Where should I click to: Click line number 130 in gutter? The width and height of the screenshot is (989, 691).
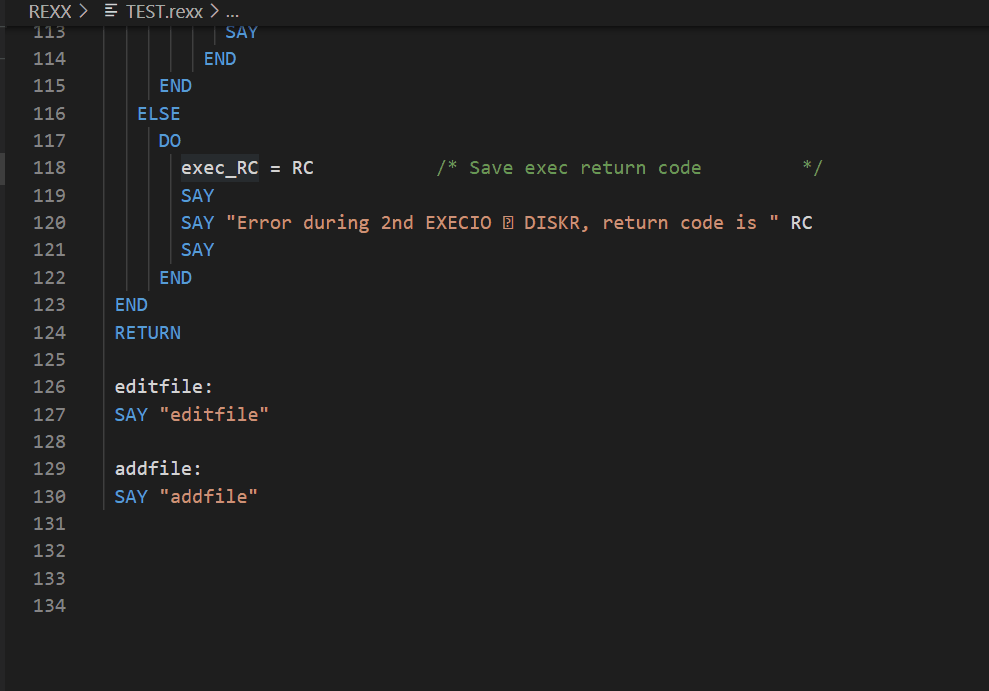tap(49, 497)
